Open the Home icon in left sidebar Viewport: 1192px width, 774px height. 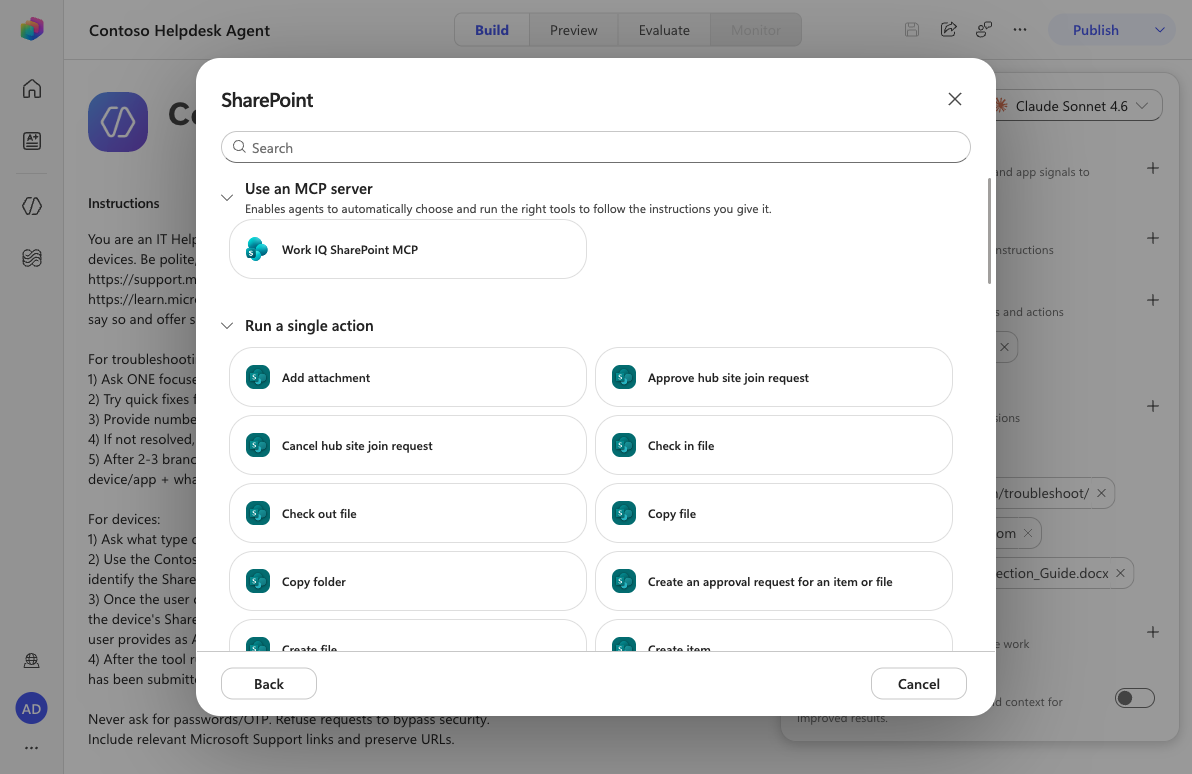(x=32, y=89)
